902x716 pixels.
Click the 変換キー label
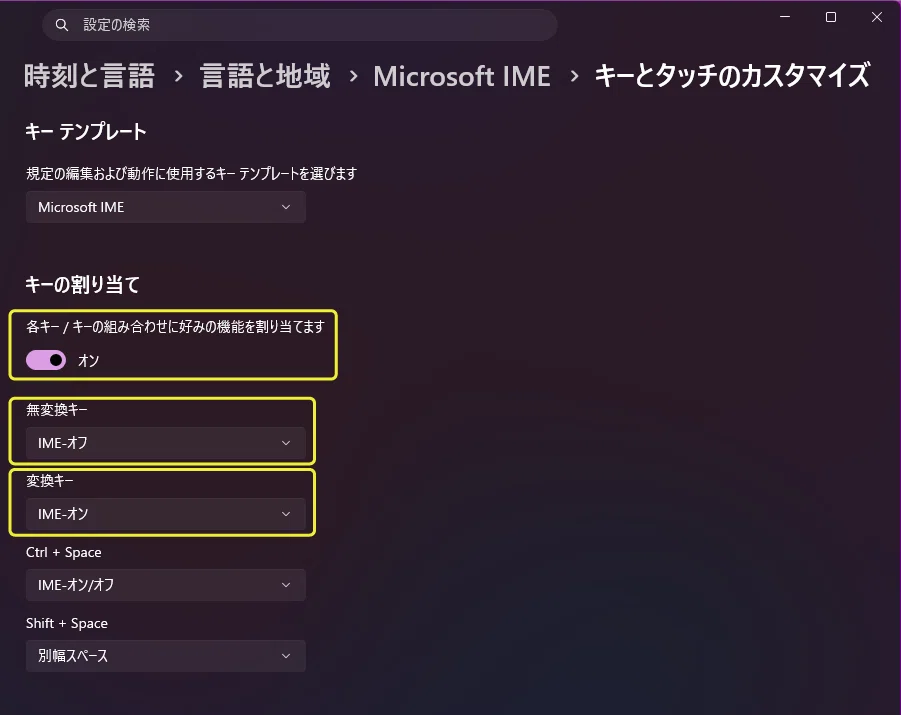tap(49, 480)
